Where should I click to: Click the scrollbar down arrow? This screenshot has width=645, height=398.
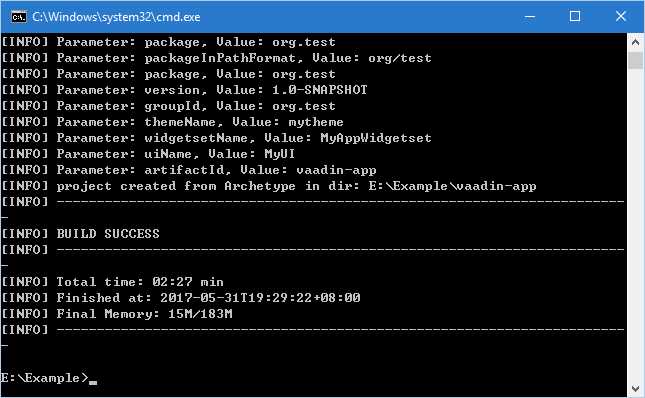coord(636,389)
